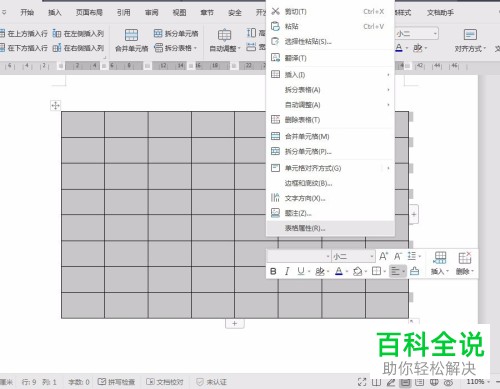Switch to the 插入 ribbon tab
Image resolution: width=500 pixels, height=389 pixels.
coord(55,13)
